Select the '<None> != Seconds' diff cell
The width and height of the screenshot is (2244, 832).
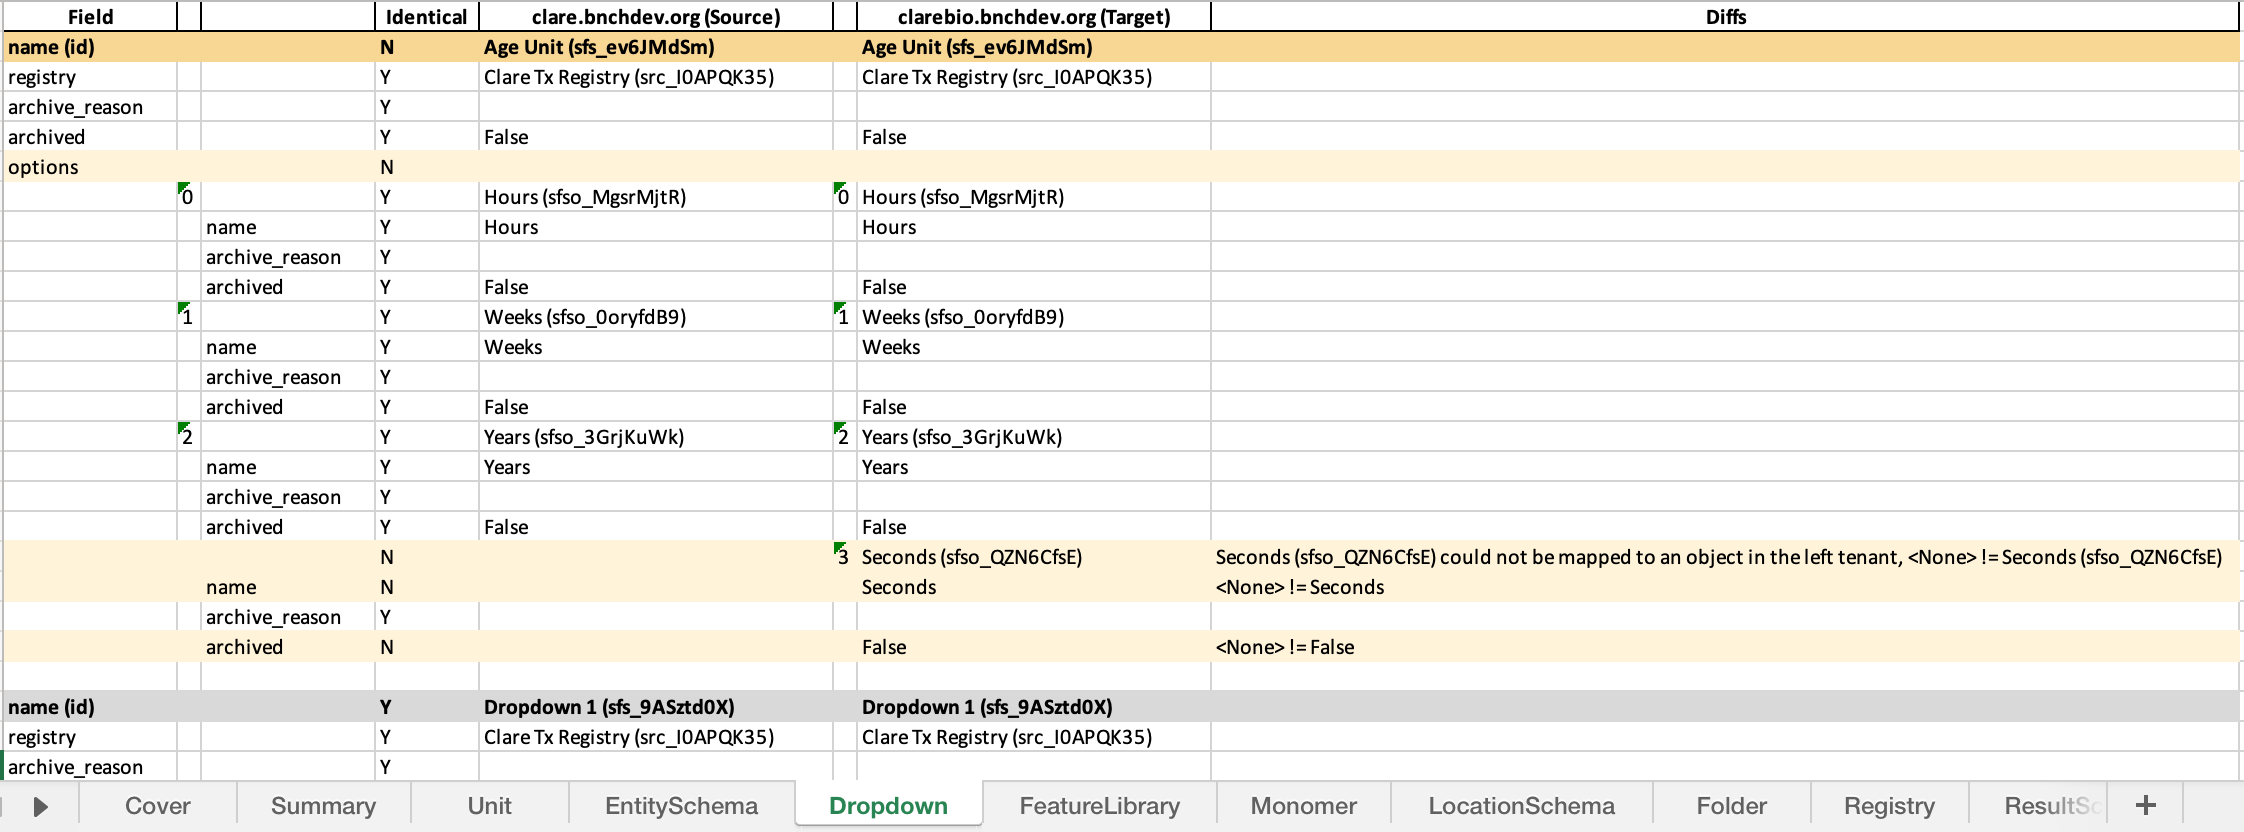coord(1726,587)
